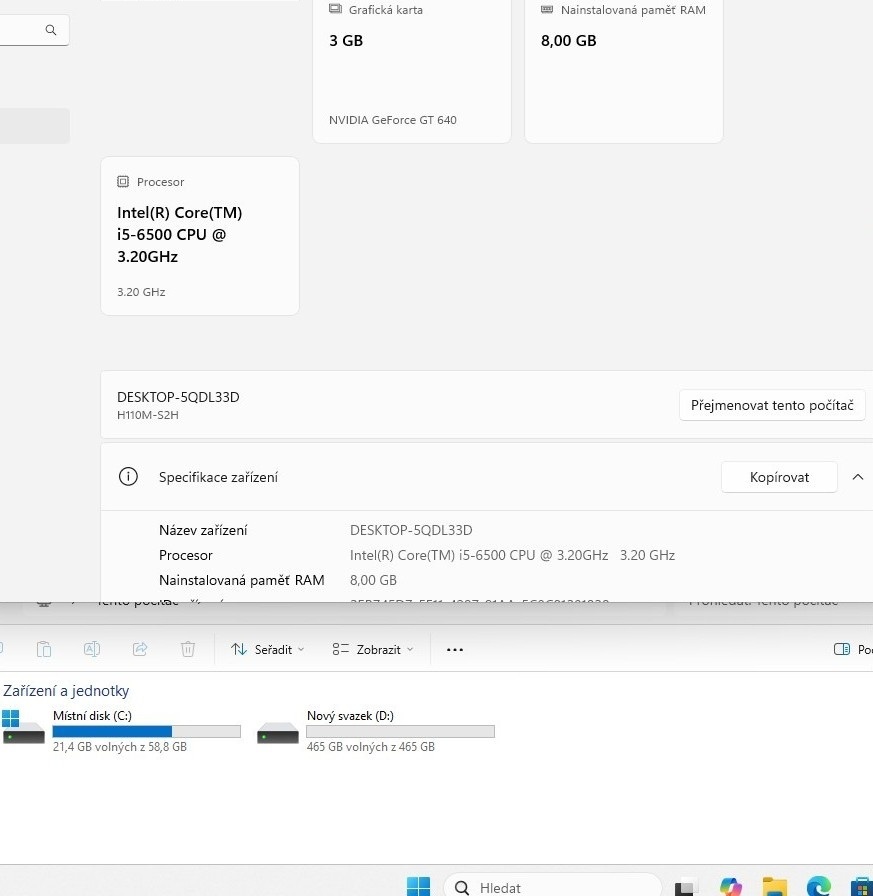Click the Paste icon in Explorer toolbar

click(x=44, y=649)
